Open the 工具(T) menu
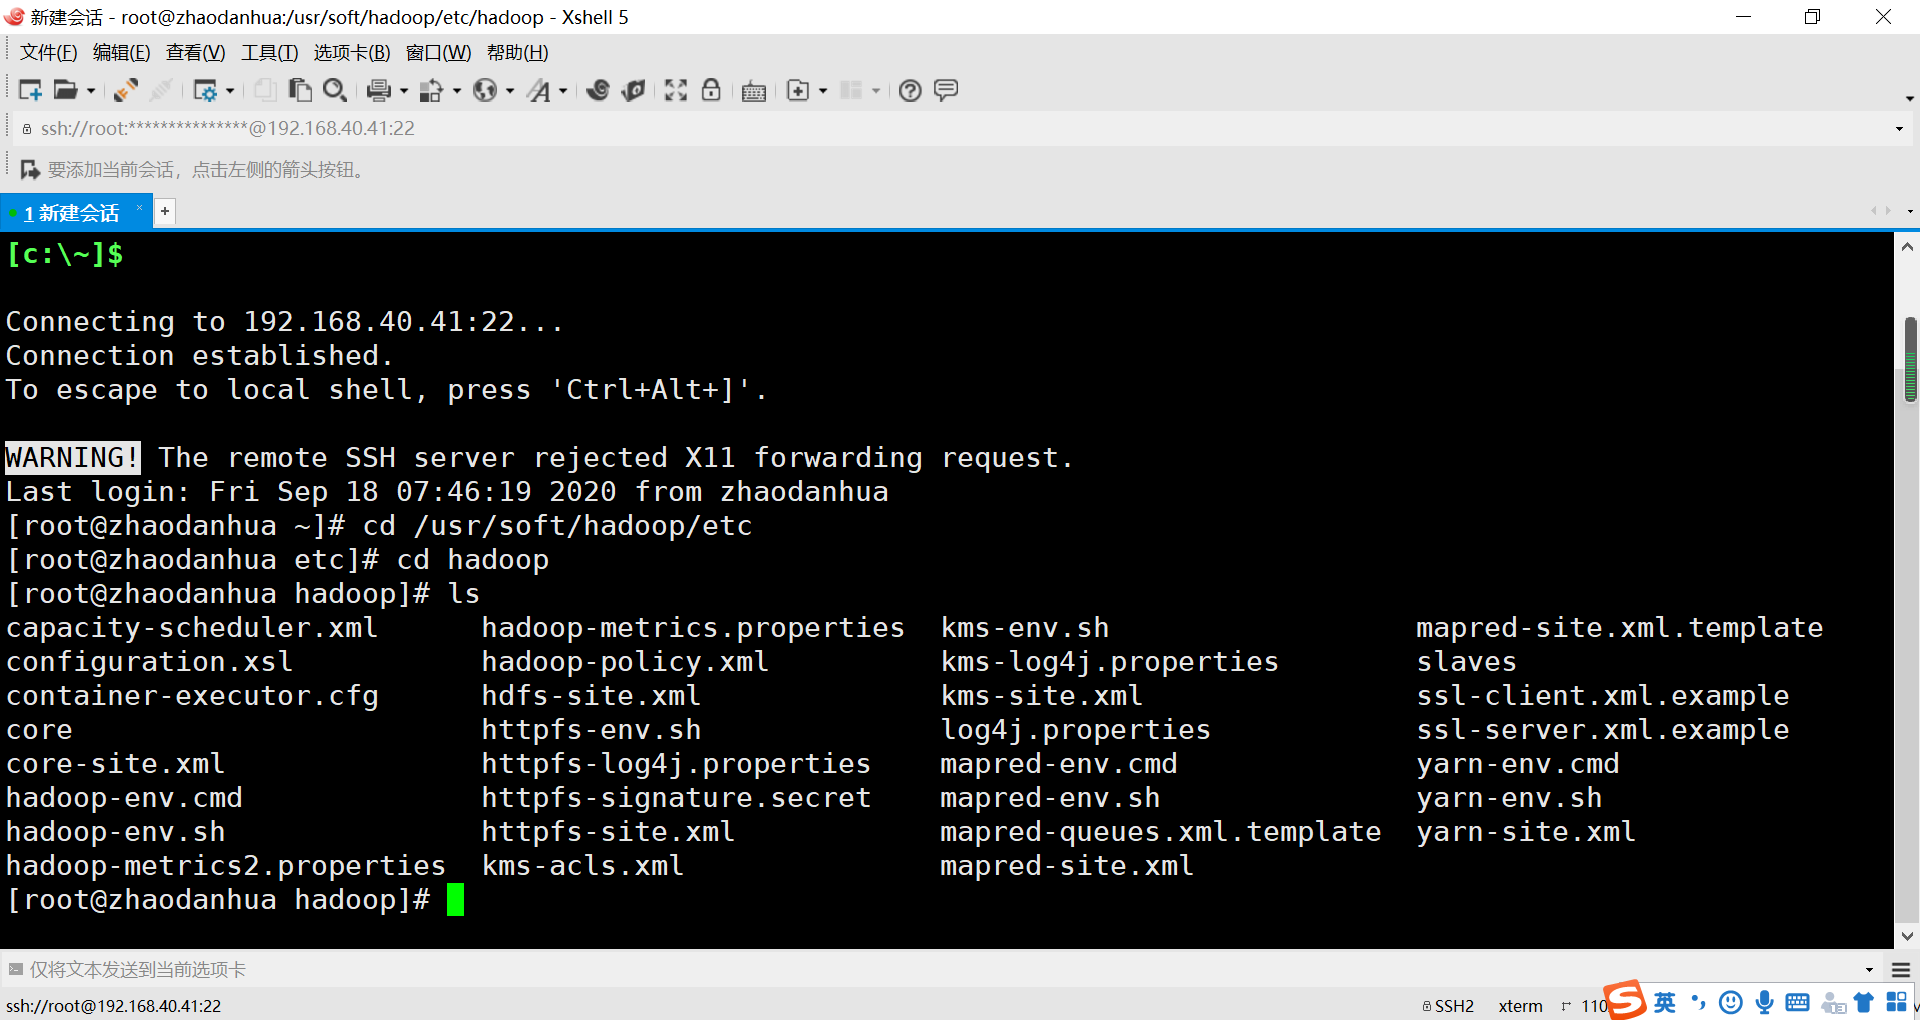1920x1020 pixels. pyautogui.click(x=268, y=52)
